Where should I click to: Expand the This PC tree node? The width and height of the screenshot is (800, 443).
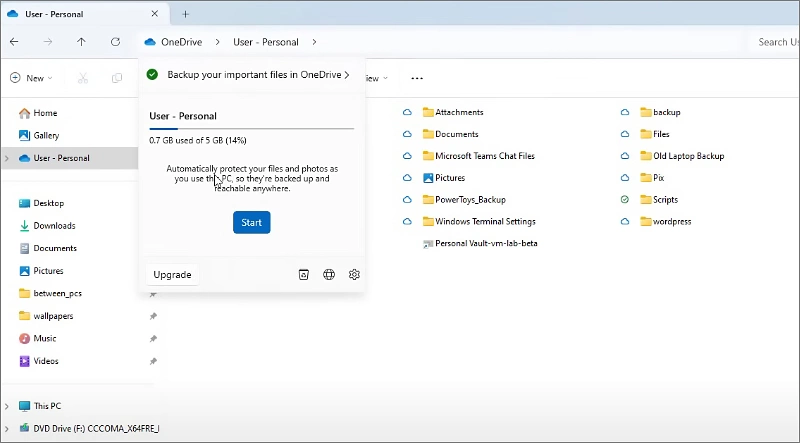pyautogui.click(x=7, y=406)
